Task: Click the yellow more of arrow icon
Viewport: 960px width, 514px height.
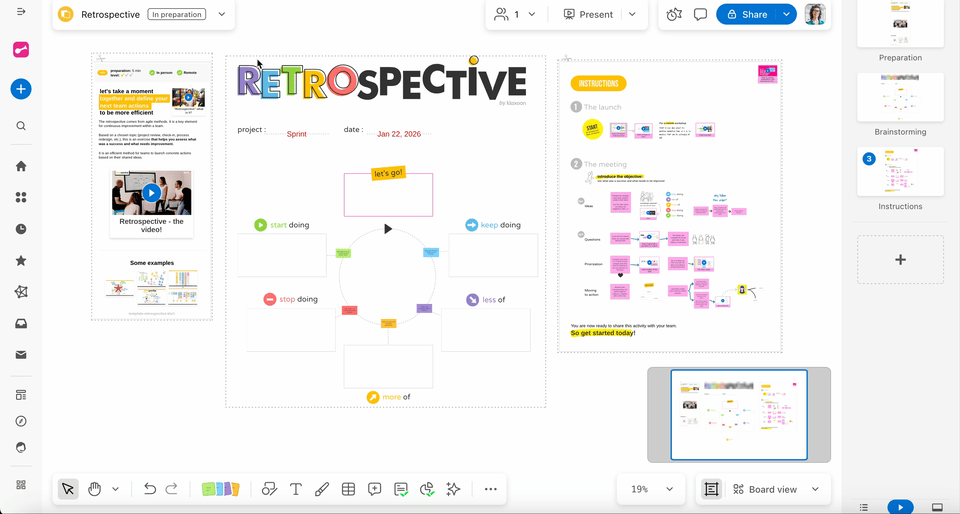Action: click(x=373, y=397)
